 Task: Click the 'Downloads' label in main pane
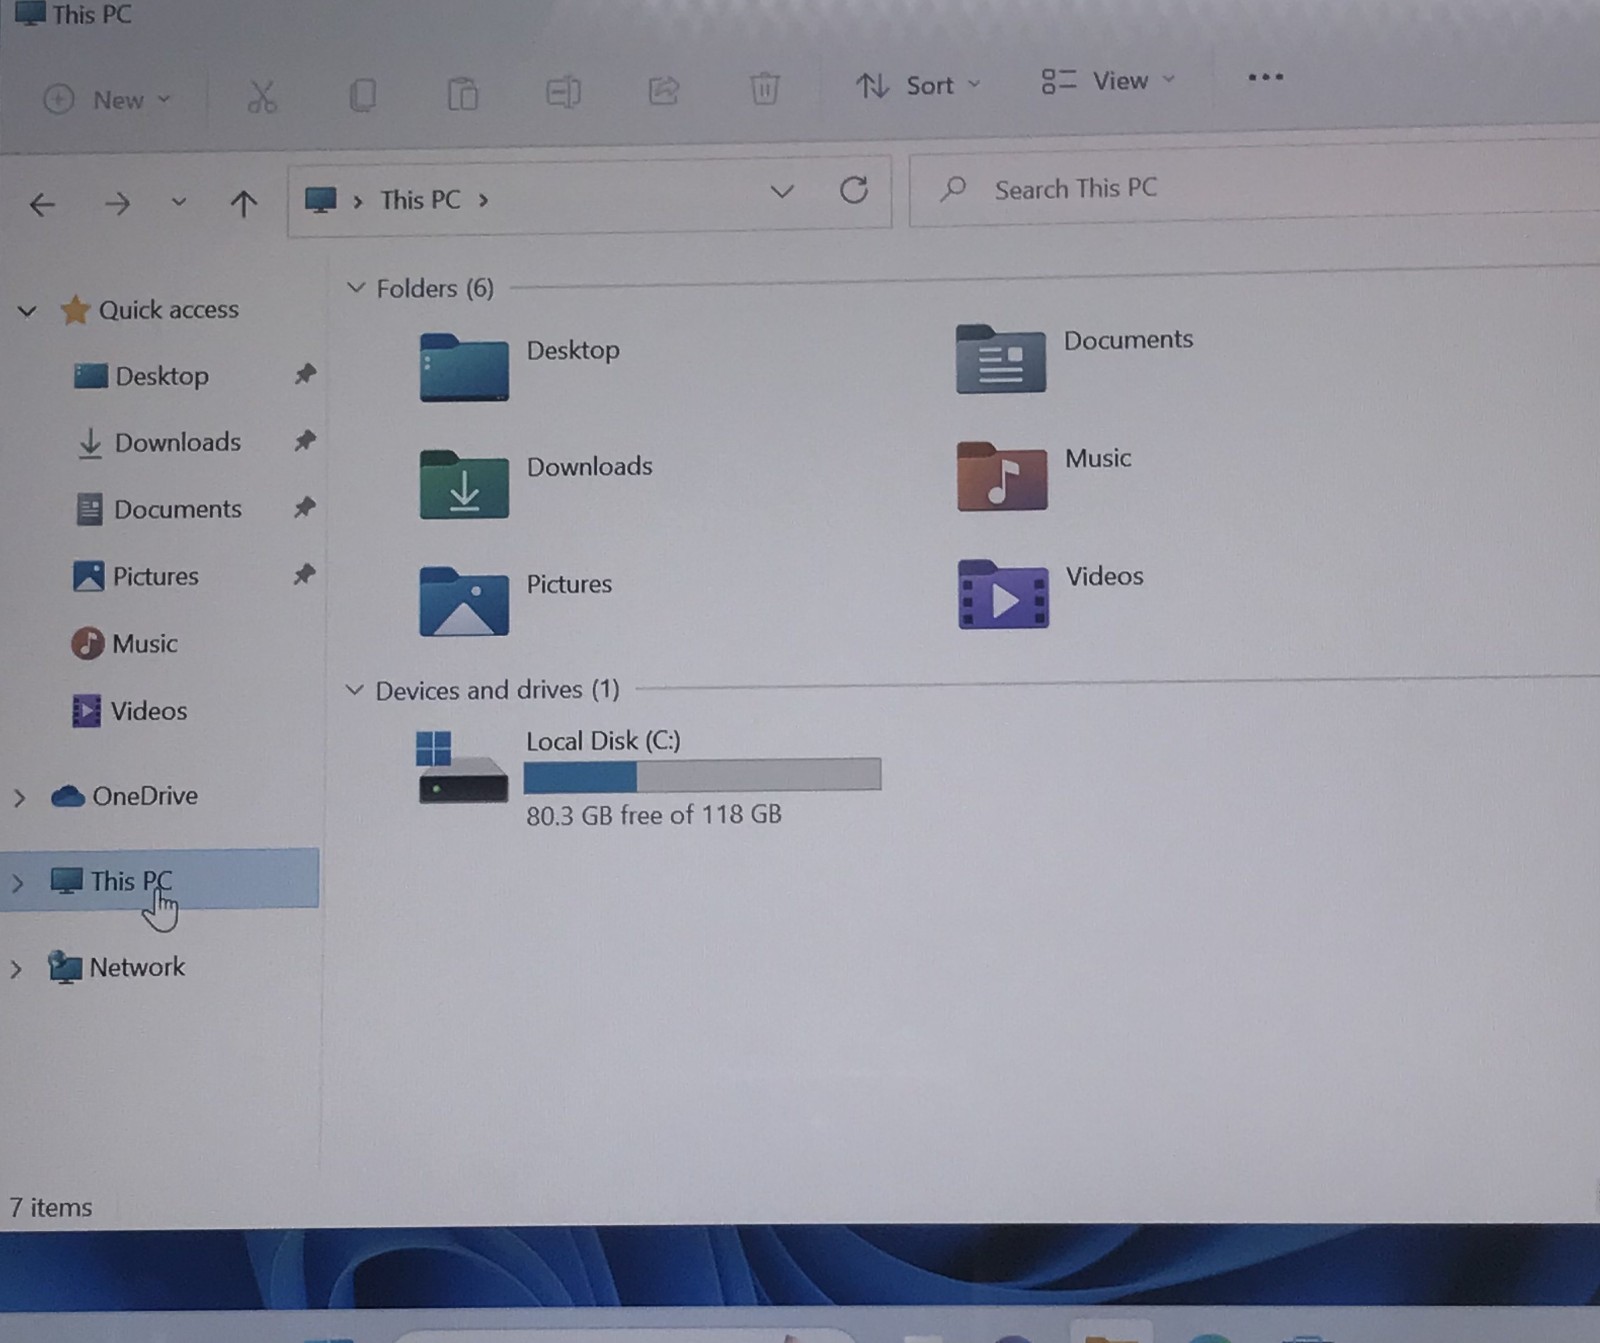[x=589, y=466]
